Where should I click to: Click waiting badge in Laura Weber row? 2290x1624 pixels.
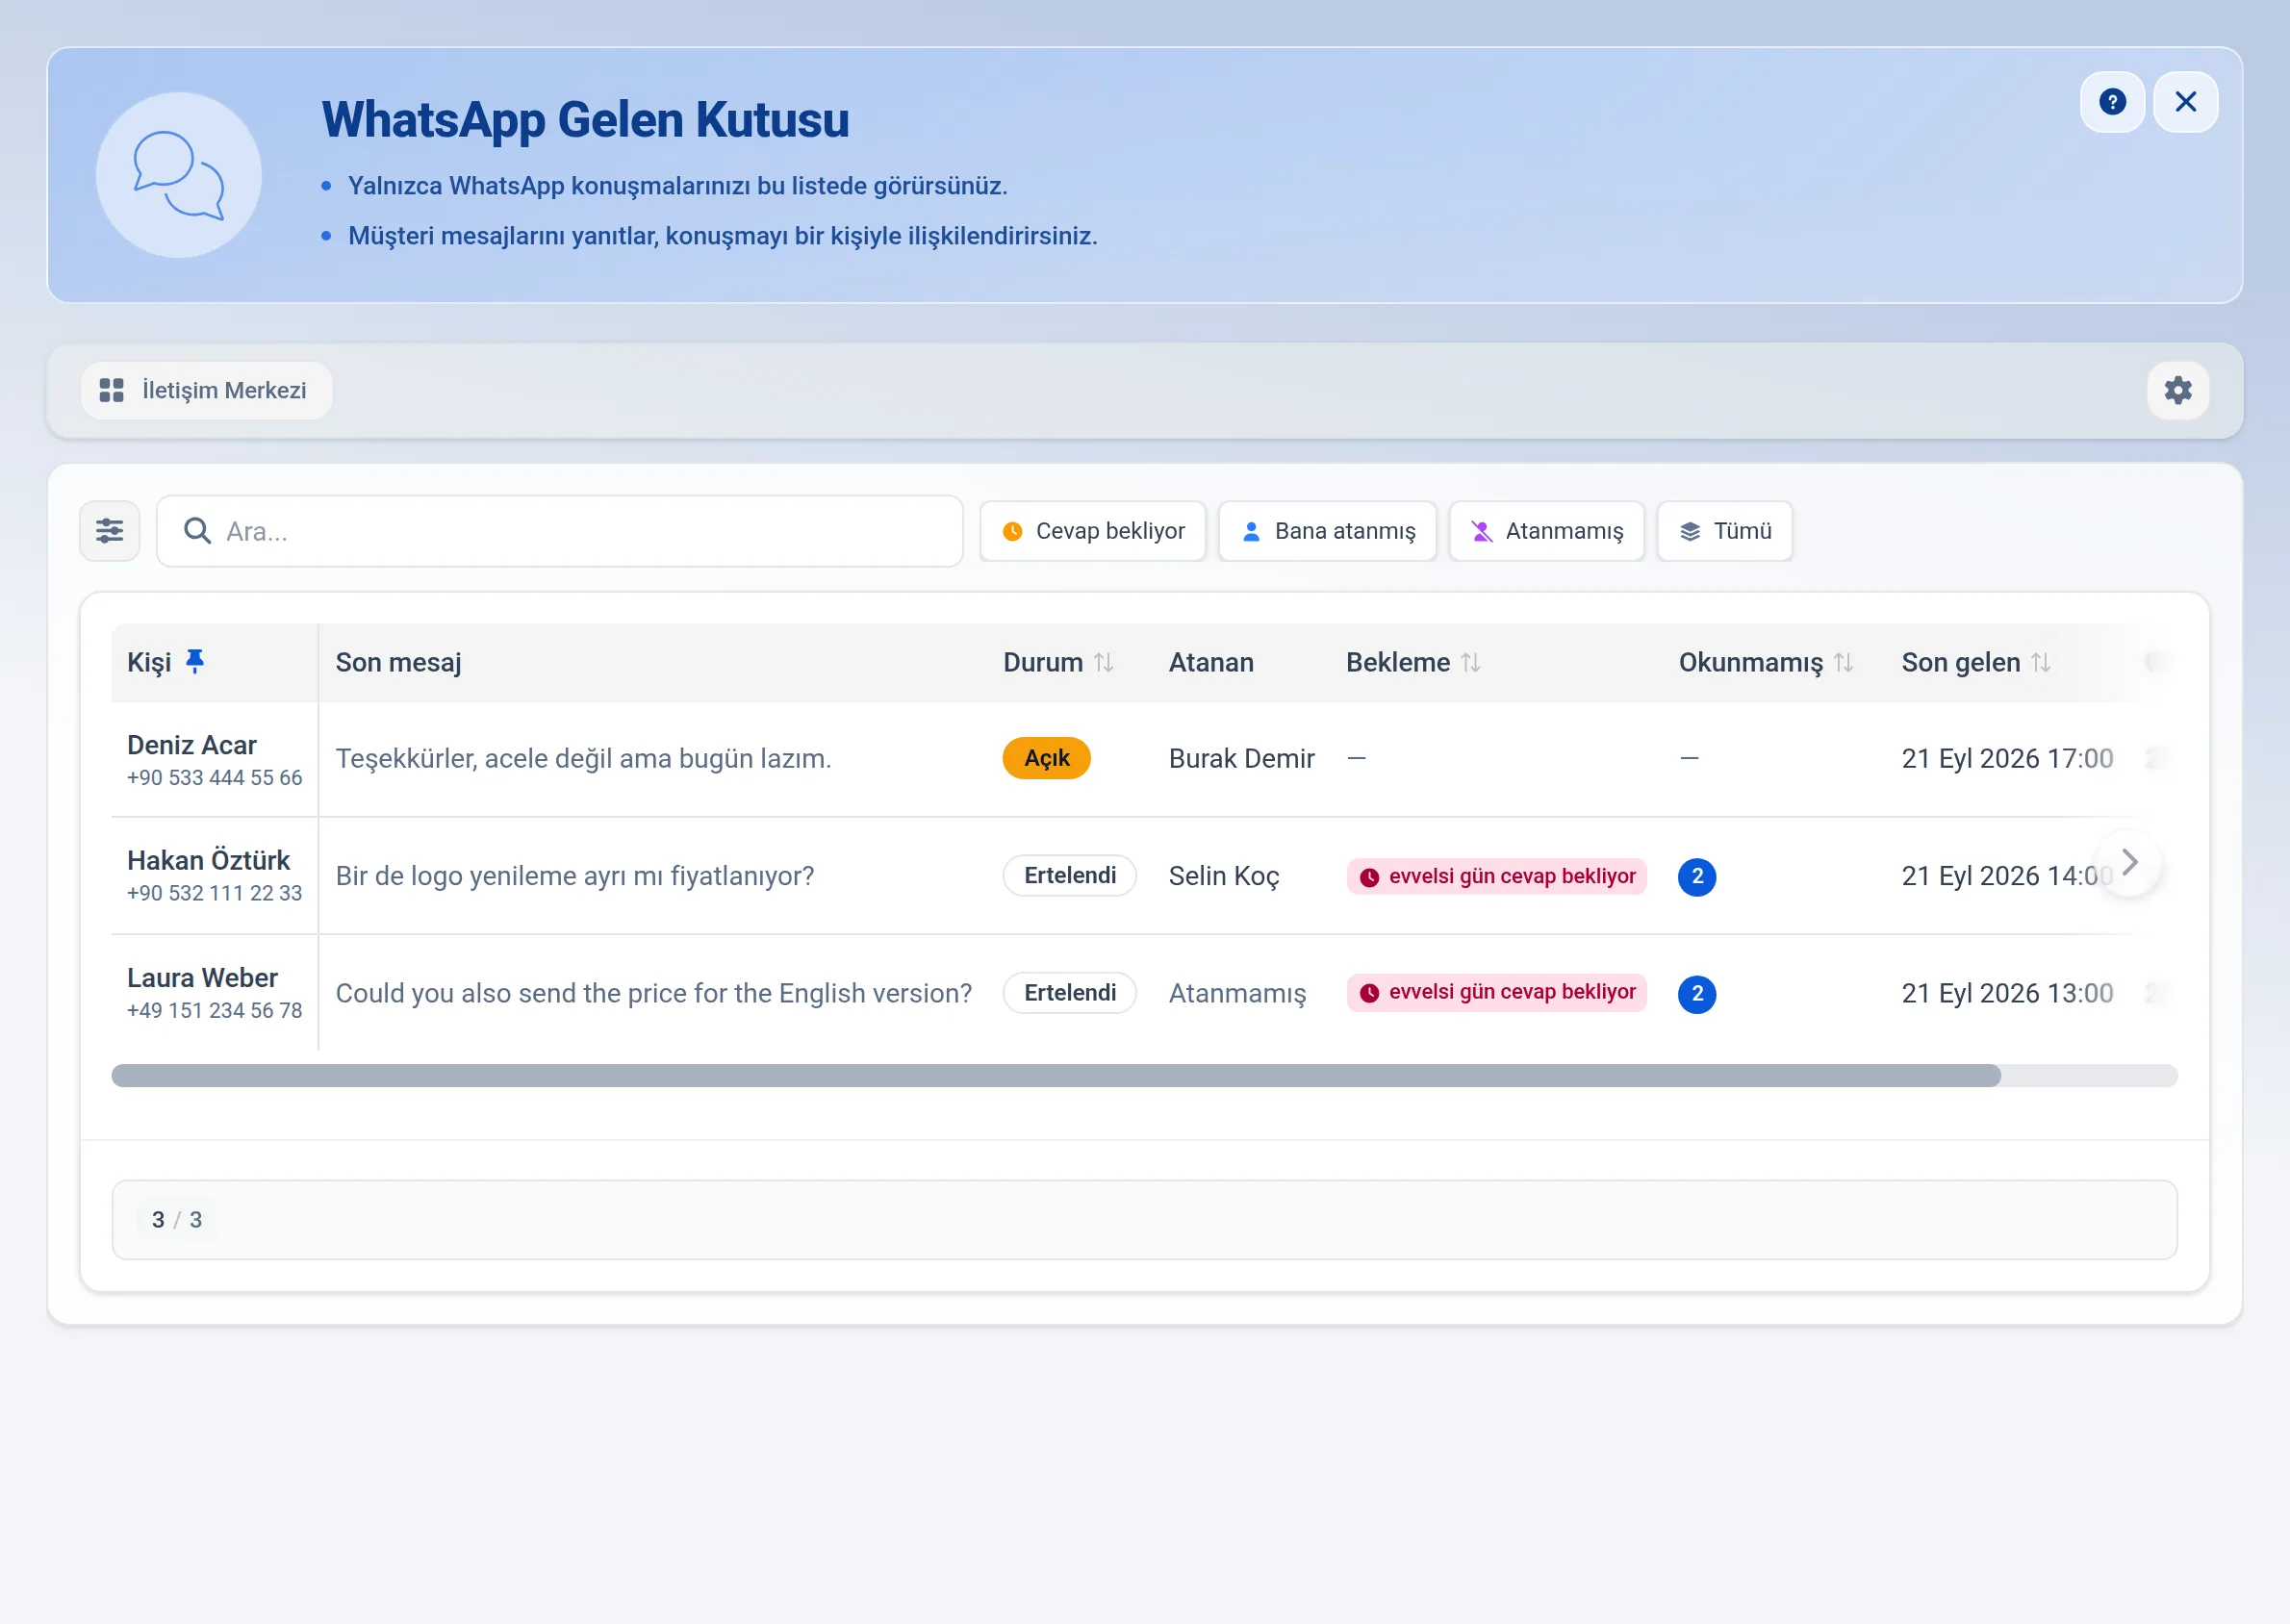(x=1496, y=992)
